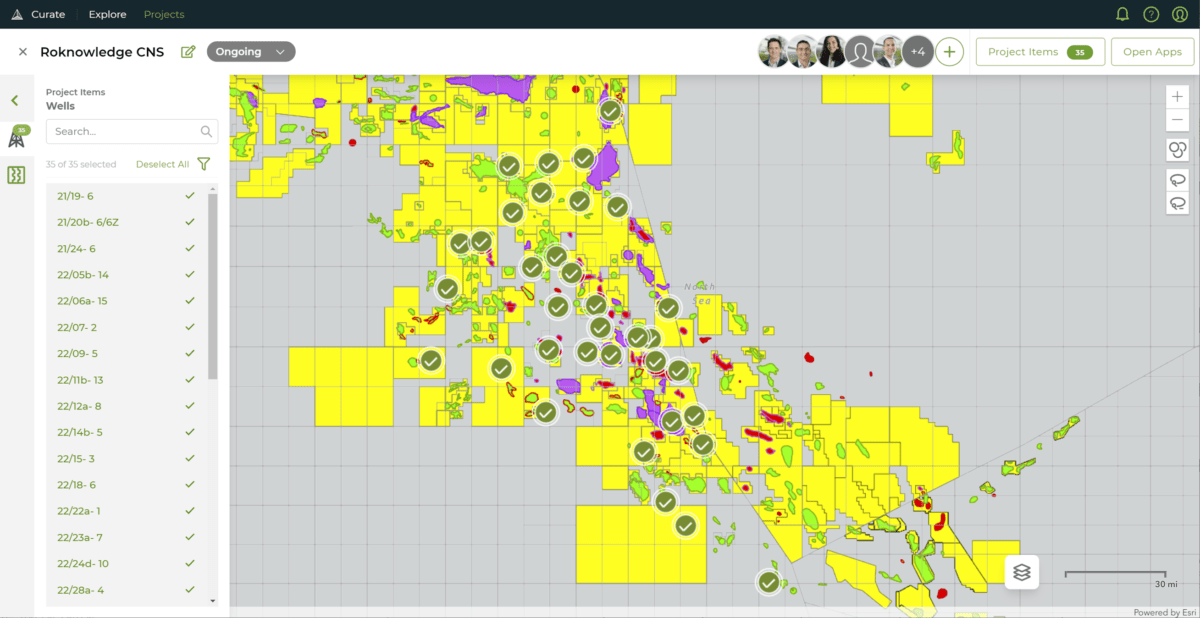
Task: Open the Wells derrick icon panel
Action: coord(16,137)
